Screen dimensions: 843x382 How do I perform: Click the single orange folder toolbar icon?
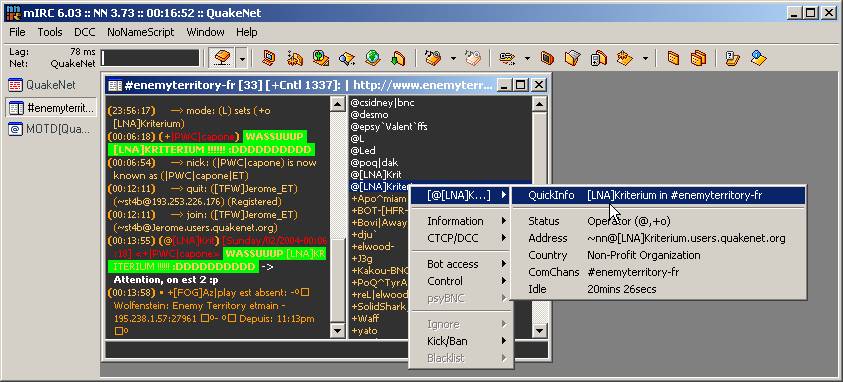point(673,57)
